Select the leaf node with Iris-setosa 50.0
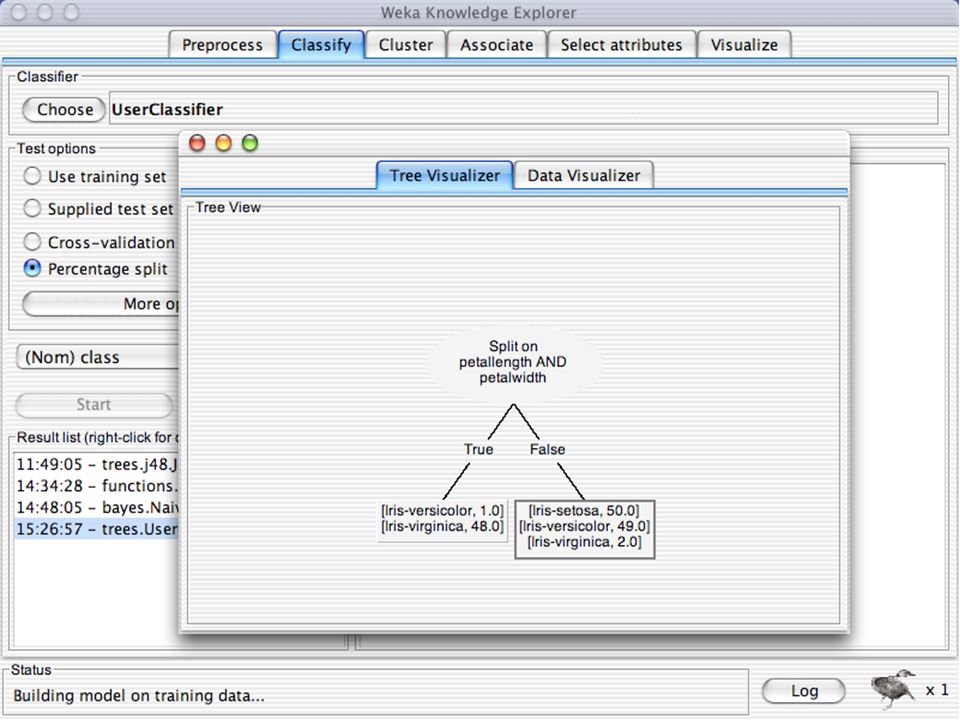960x720 pixels. 585,529
